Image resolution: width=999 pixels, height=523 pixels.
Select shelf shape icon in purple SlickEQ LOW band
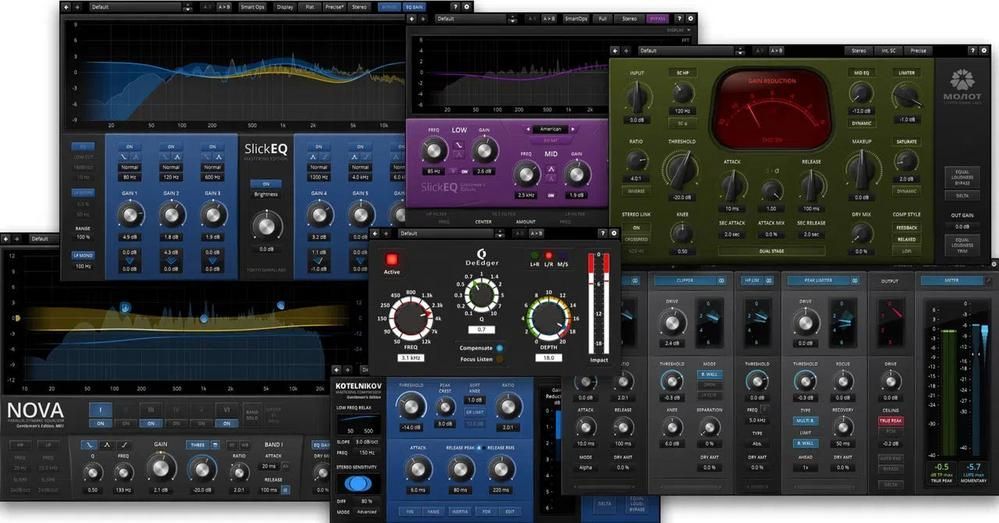(x=459, y=146)
